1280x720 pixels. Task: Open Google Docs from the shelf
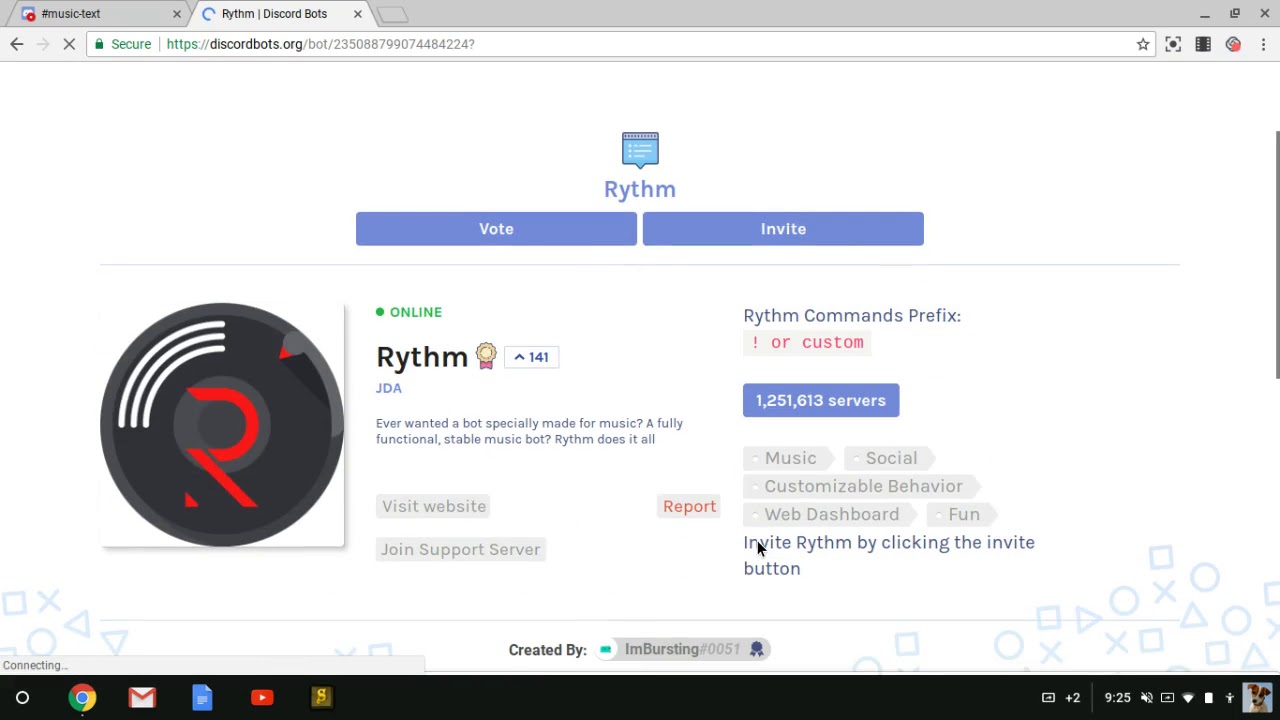(202, 698)
